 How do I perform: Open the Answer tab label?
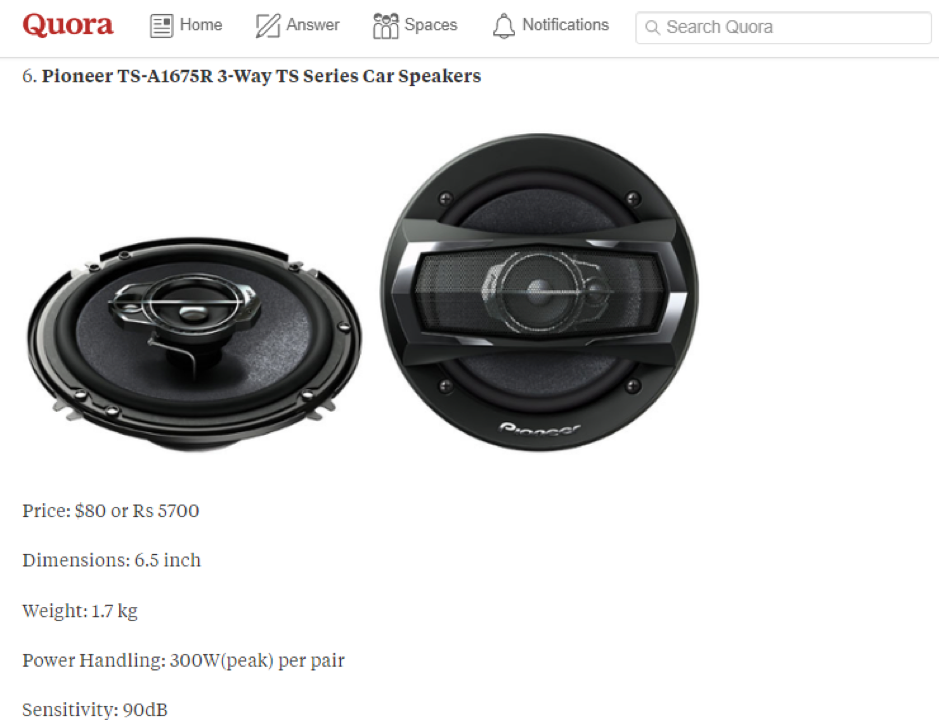coord(313,25)
